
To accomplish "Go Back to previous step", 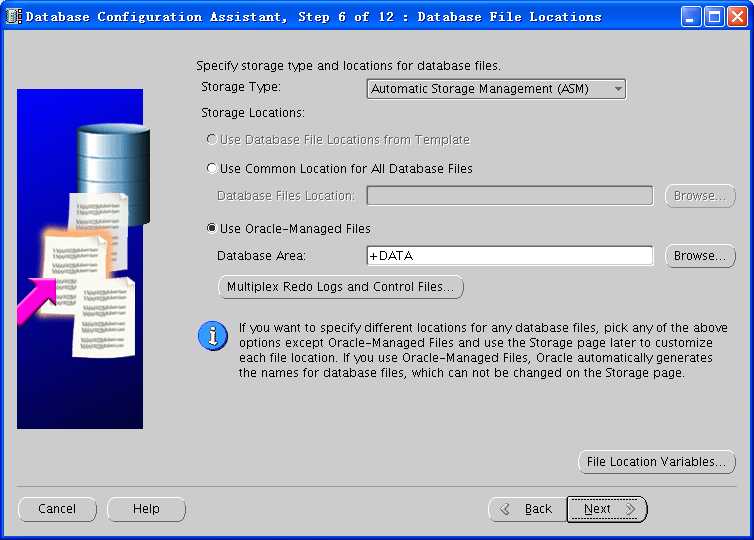I will (528, 509).
